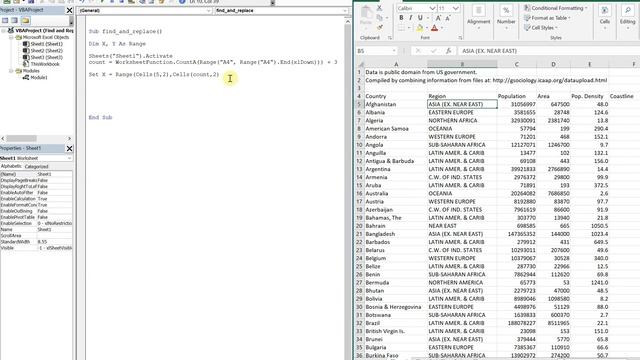This screenshot has height=360, width=640.
Task: Click the Copy icon in Excel Clipboard
Action: tap(380, 18)
